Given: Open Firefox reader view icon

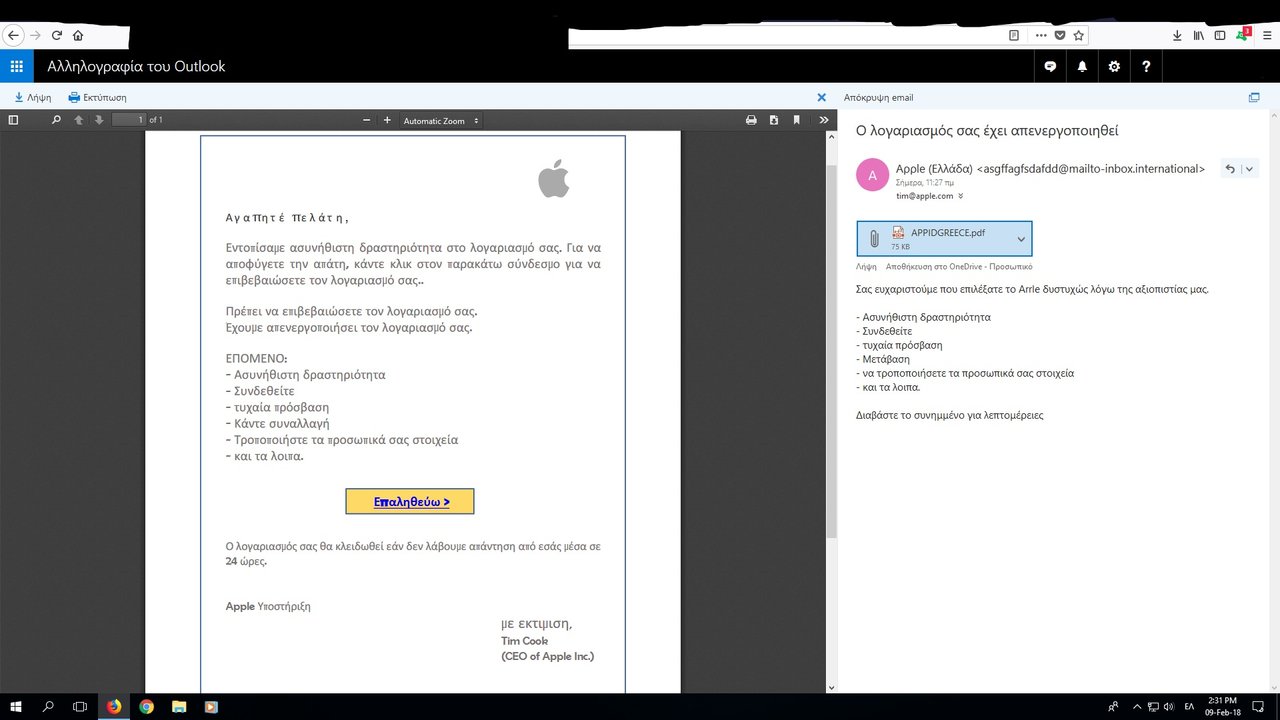Looking at the screenshot, I should click(x=1014, y=35).
